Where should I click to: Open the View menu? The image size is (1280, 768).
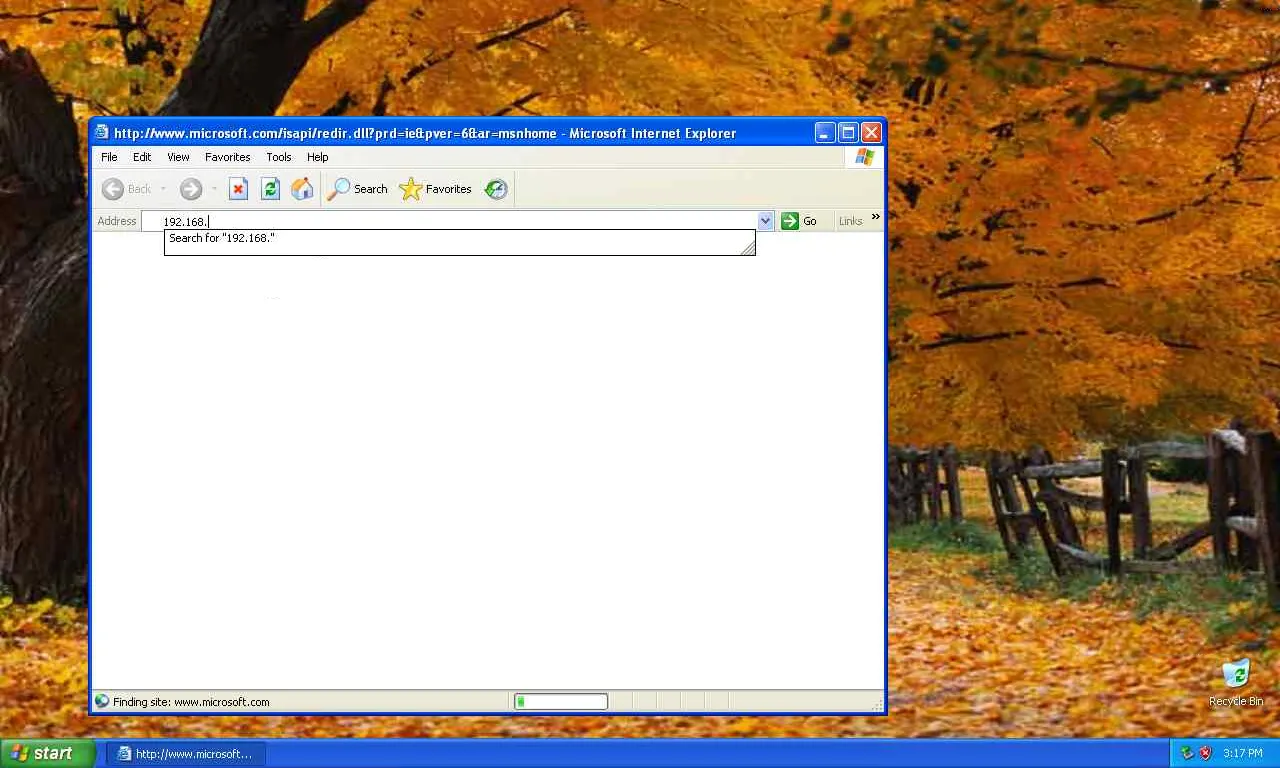[178, 157]
